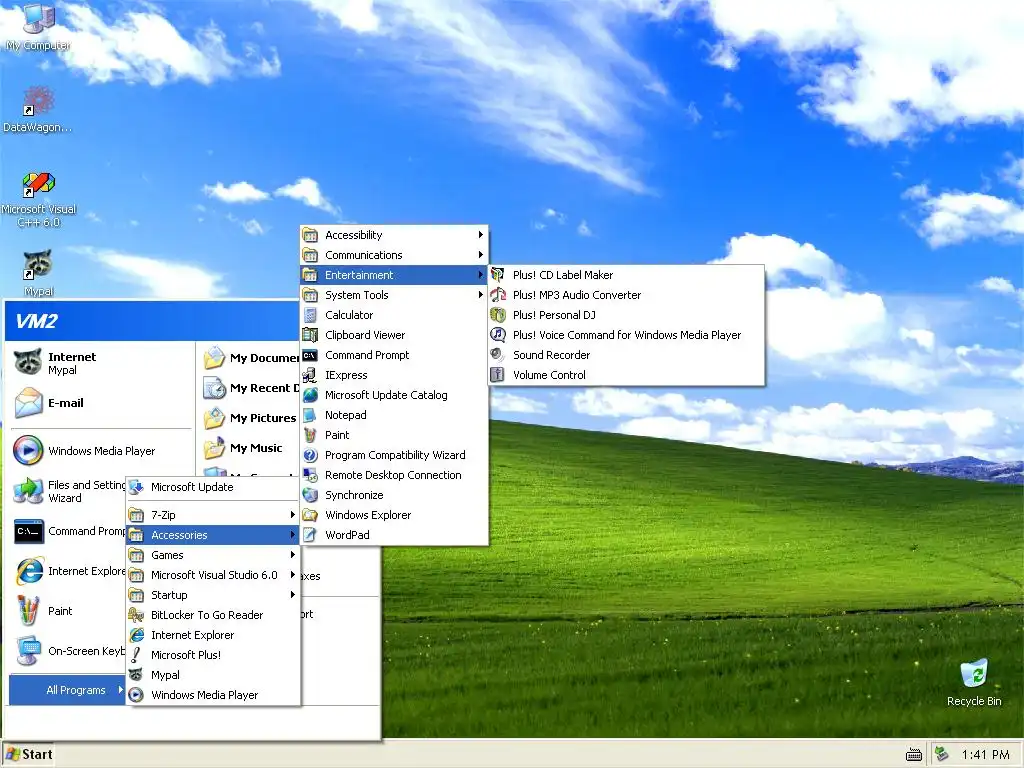Open Recycle Bin on desktop
The image size is (1024, 768).
point(974,682)
